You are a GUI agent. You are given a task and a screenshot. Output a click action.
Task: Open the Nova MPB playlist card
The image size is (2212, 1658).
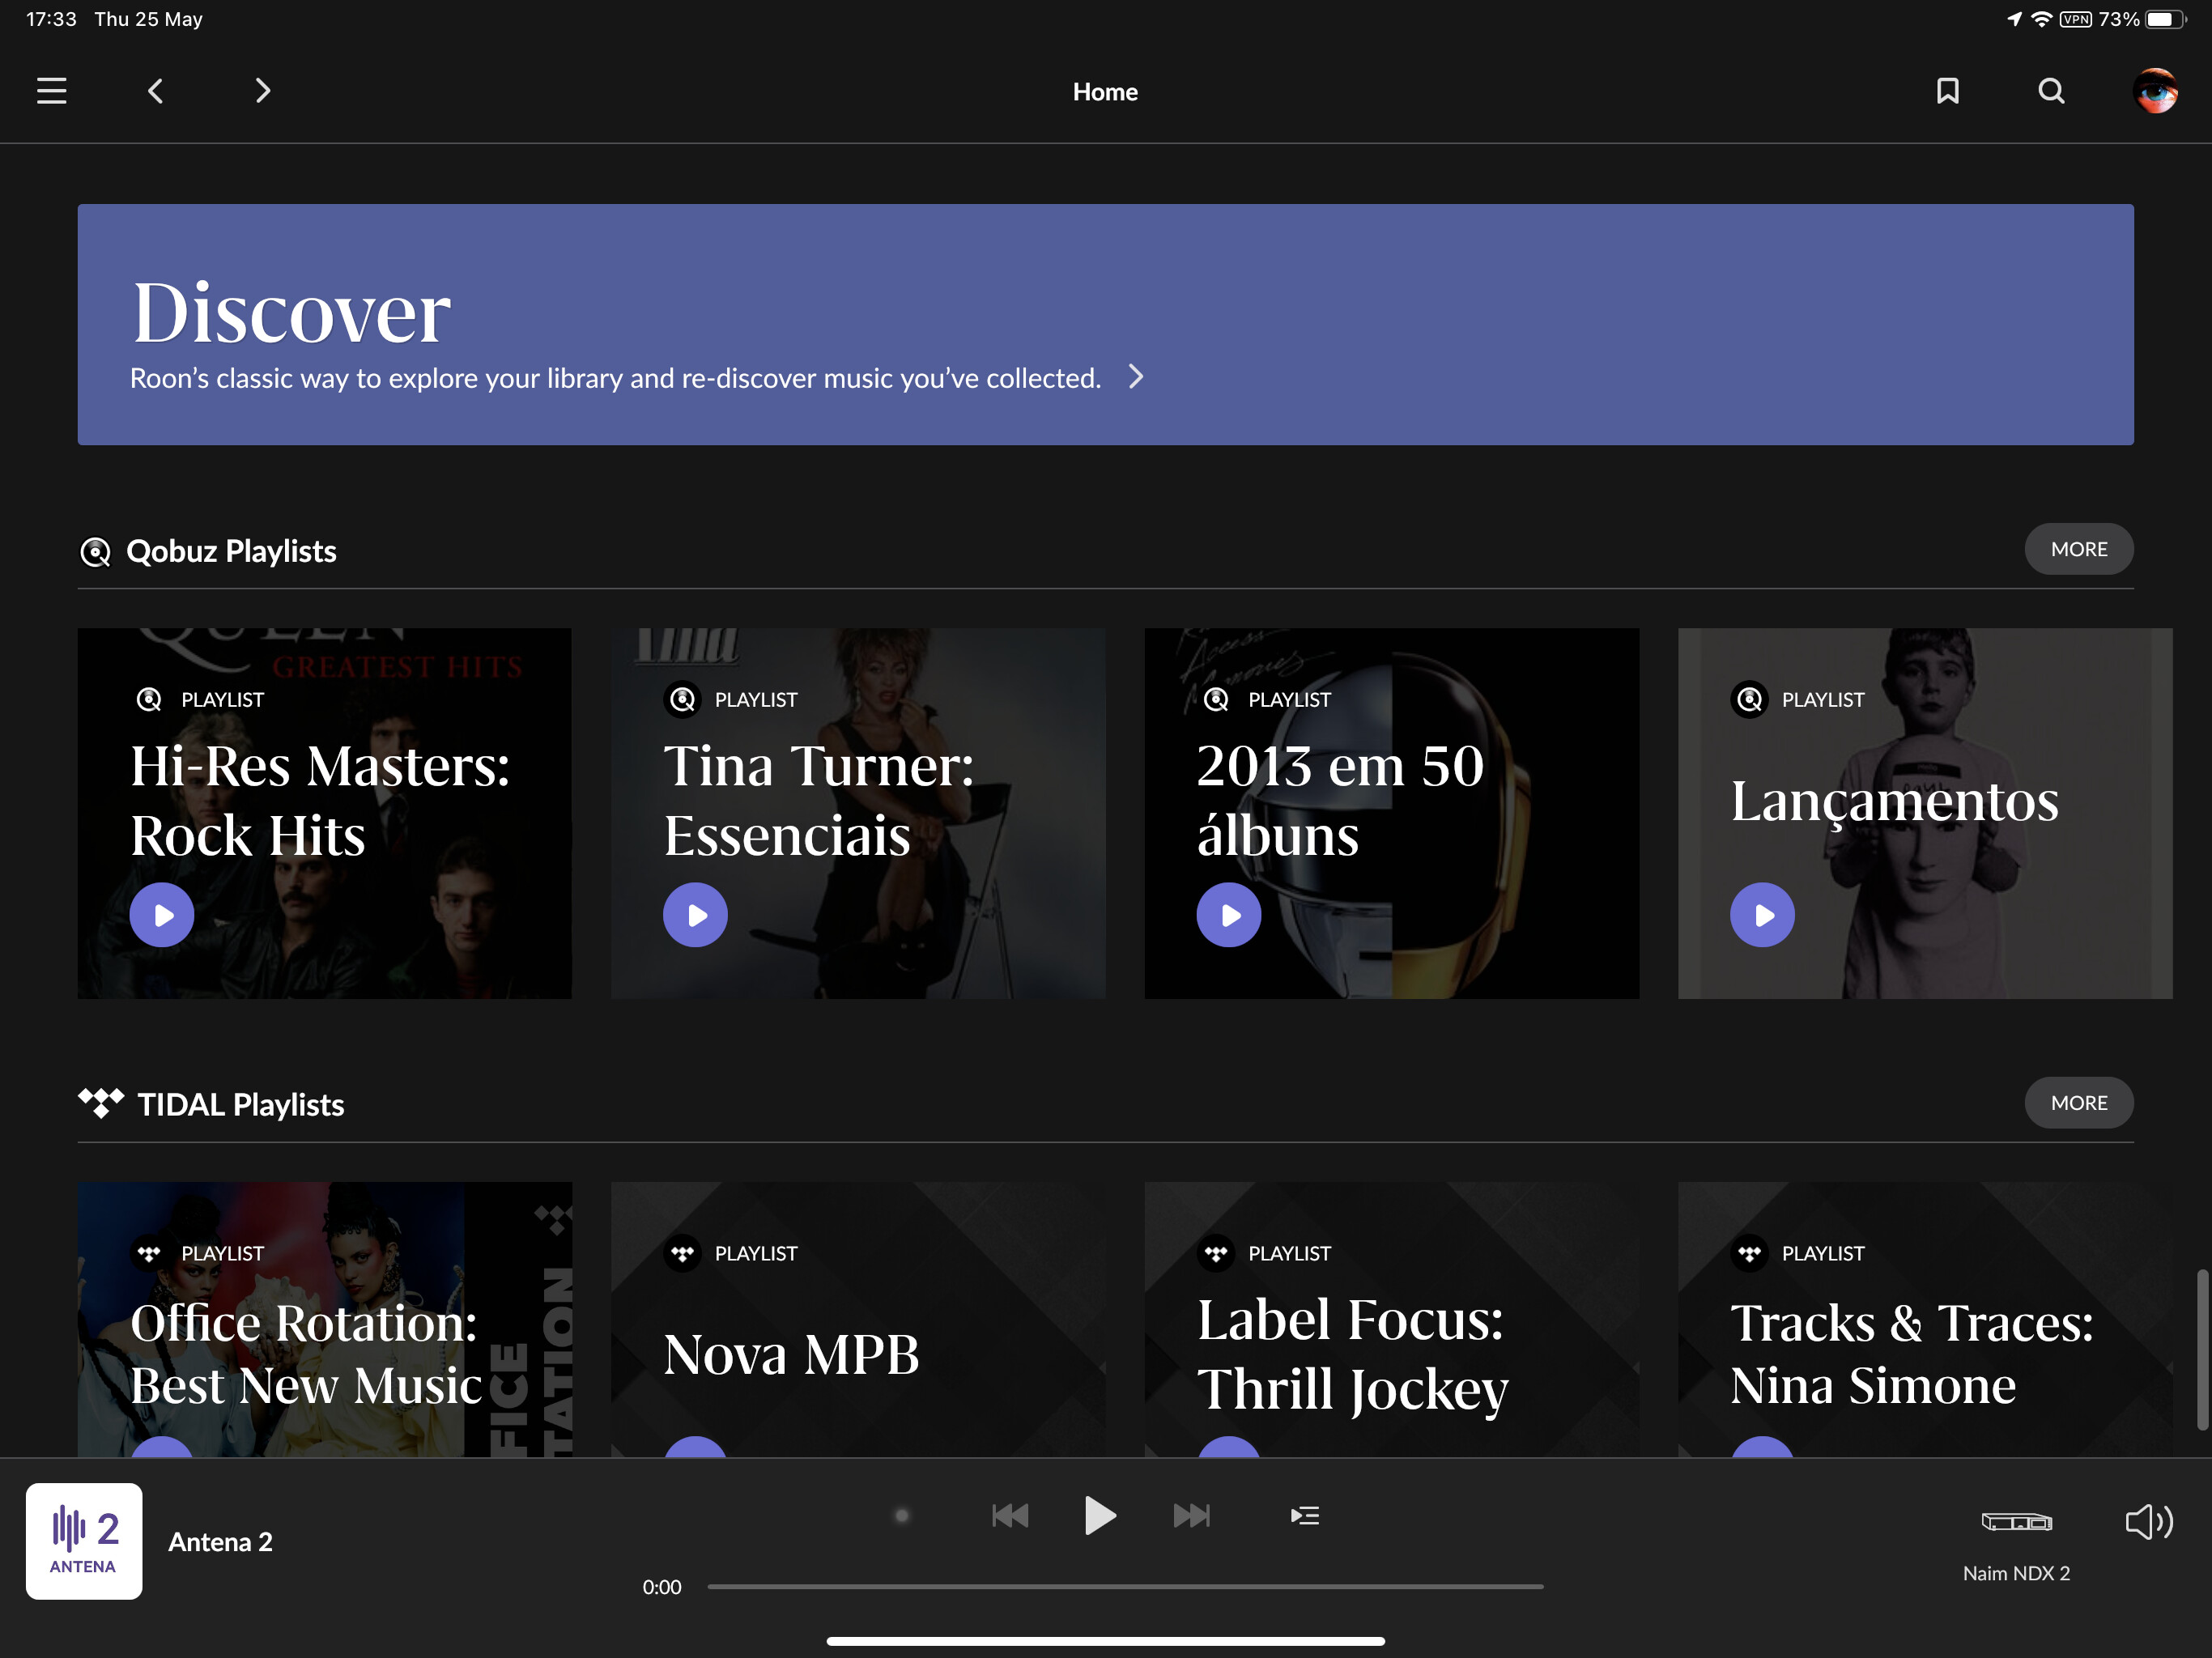[858, 1319]
